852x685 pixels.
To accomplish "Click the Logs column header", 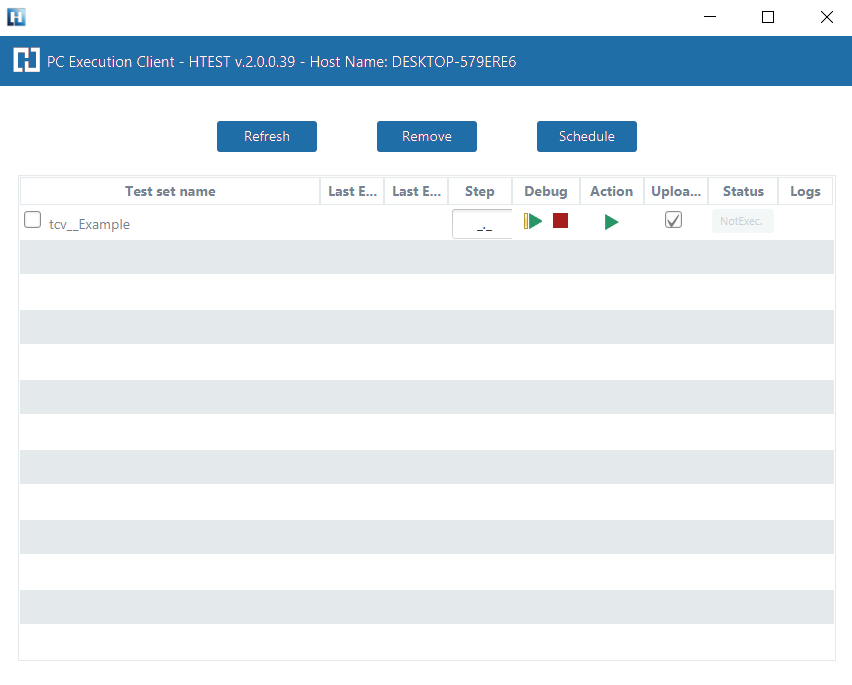I will (x=805, y=191).
